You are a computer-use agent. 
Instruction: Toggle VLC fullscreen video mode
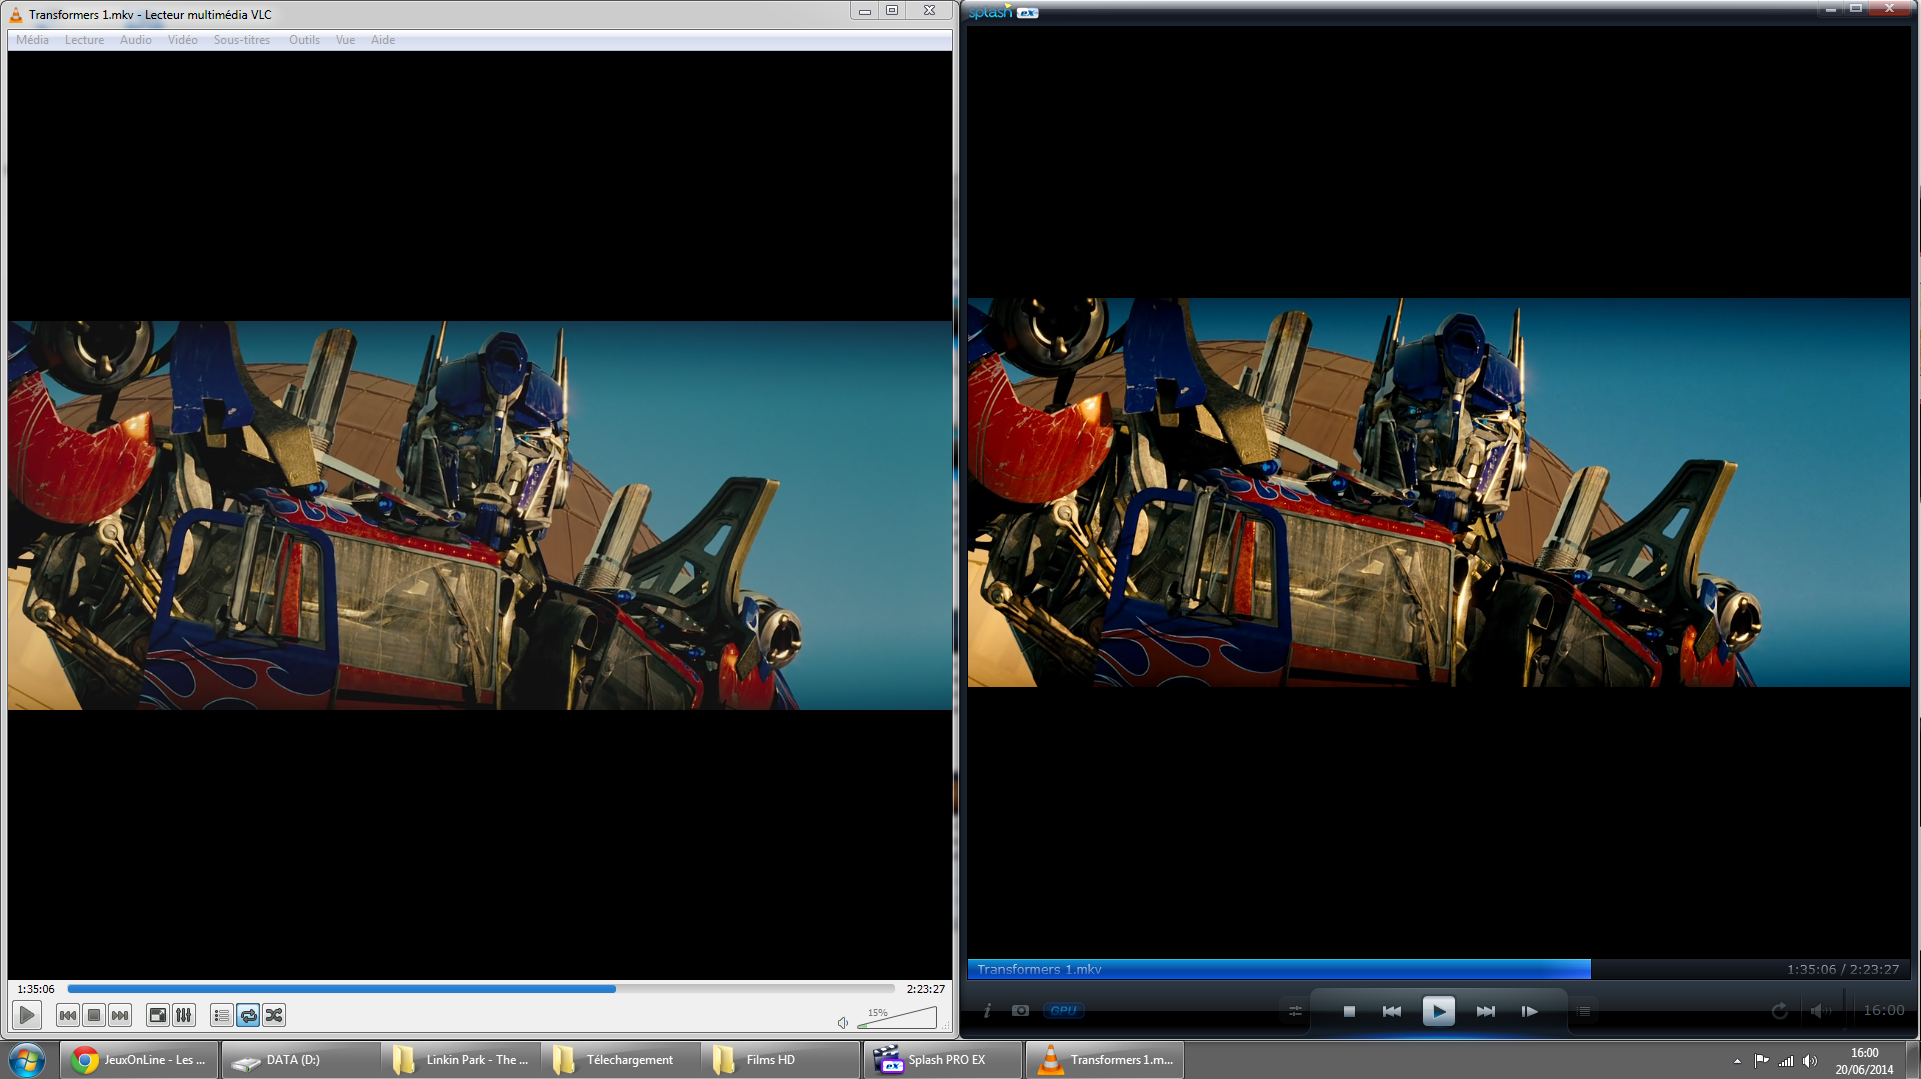click(x=158, y=1015)
